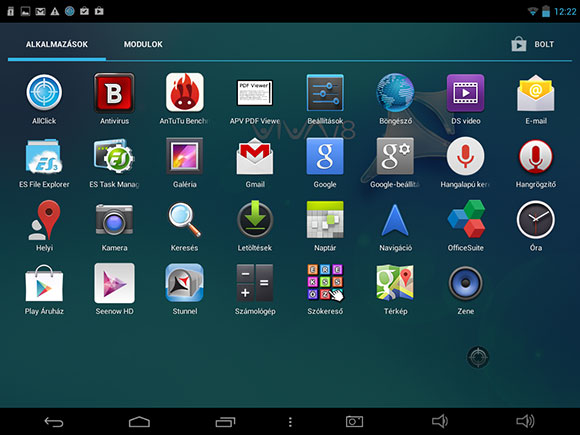The width and height of the screenshot is (580, 435).
Task: Tap the Wi-Fi signal status icon
Action: [x=532, y=11]
